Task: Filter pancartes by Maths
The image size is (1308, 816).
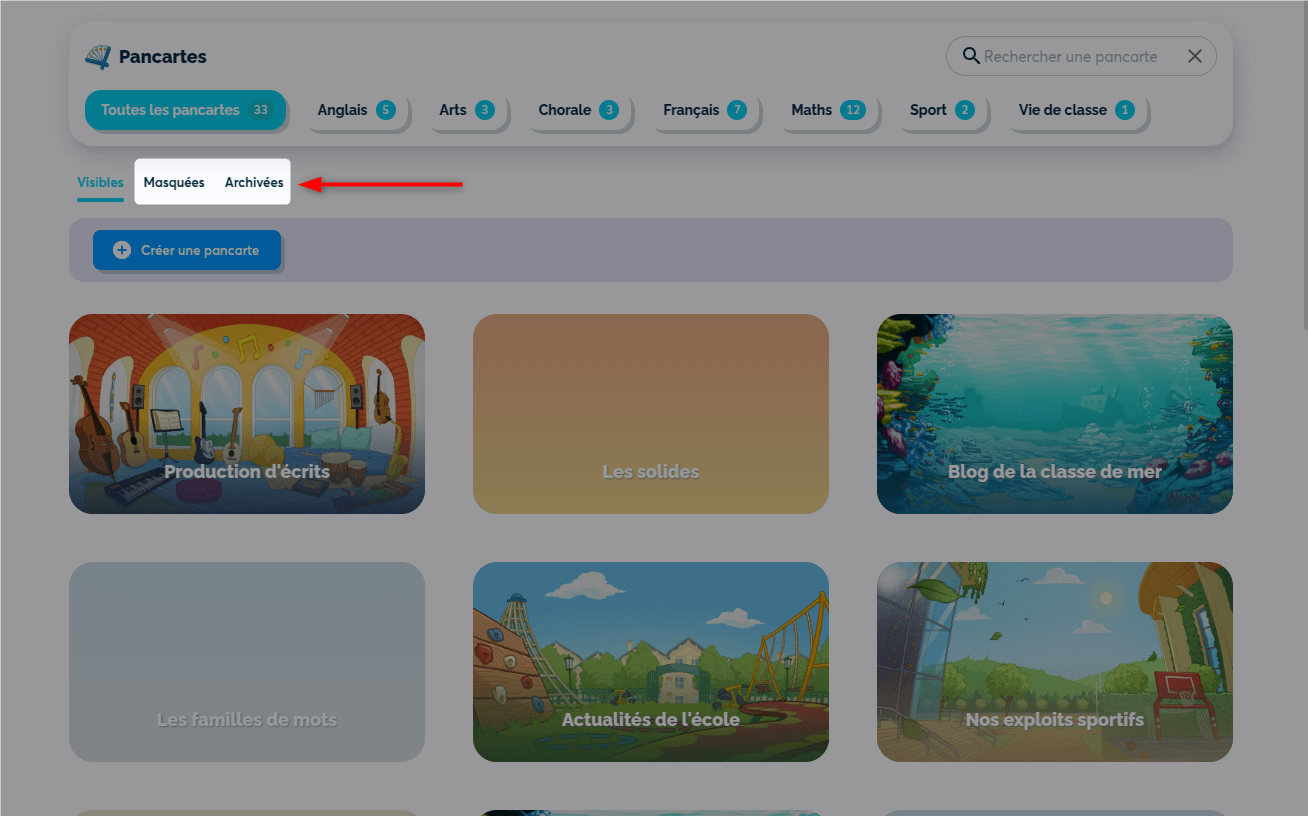Action: click(827, 110)
